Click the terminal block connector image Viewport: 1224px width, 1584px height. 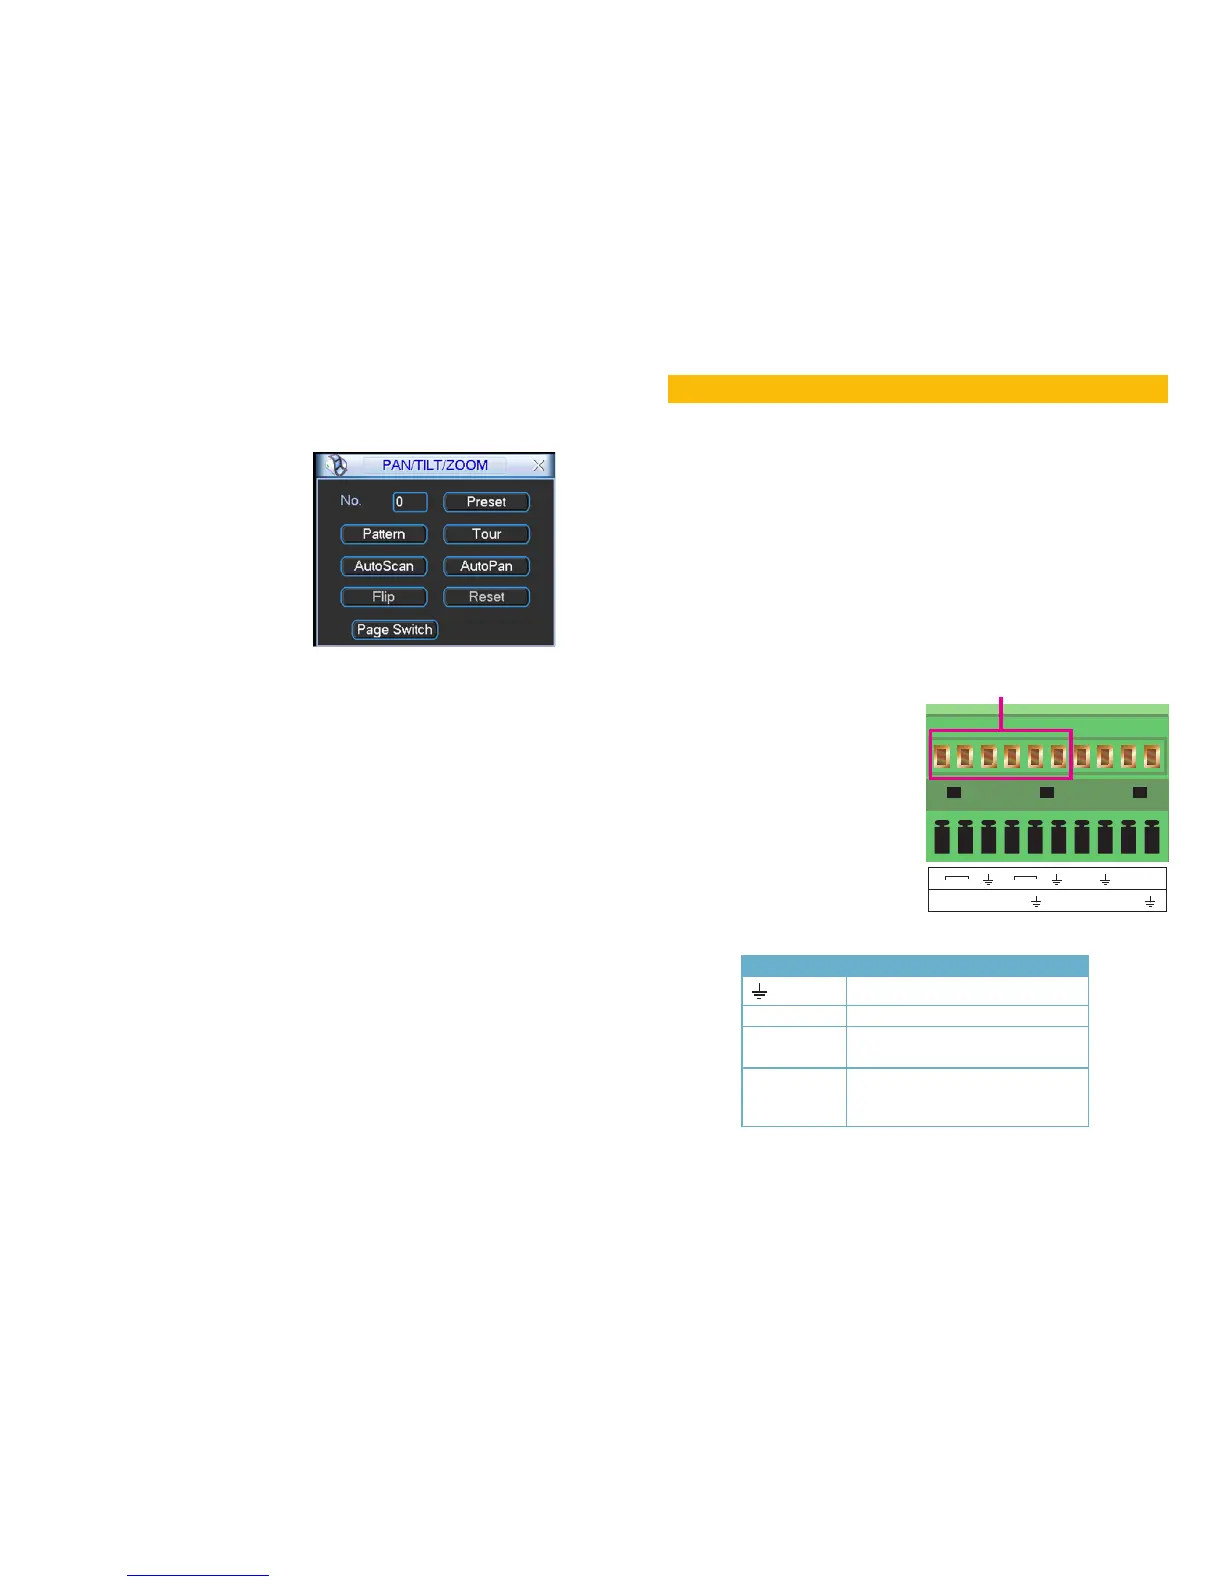coord(1047,783)
